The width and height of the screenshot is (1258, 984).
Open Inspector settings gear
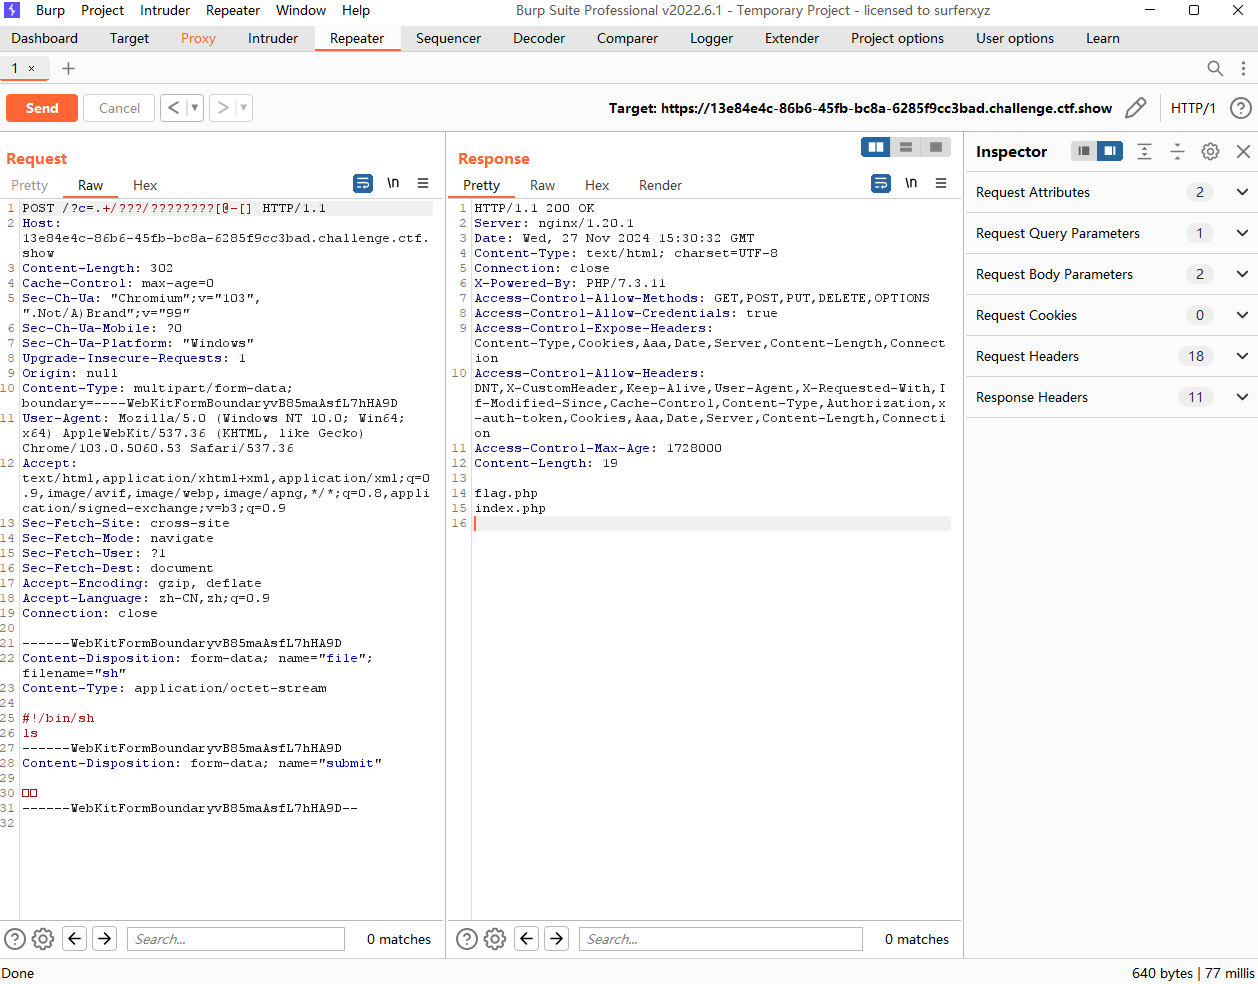coord(1210,151)
